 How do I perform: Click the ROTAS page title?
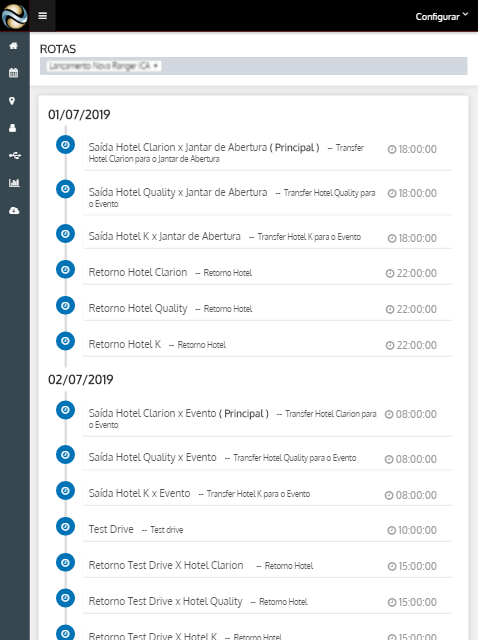click(58, 49)
